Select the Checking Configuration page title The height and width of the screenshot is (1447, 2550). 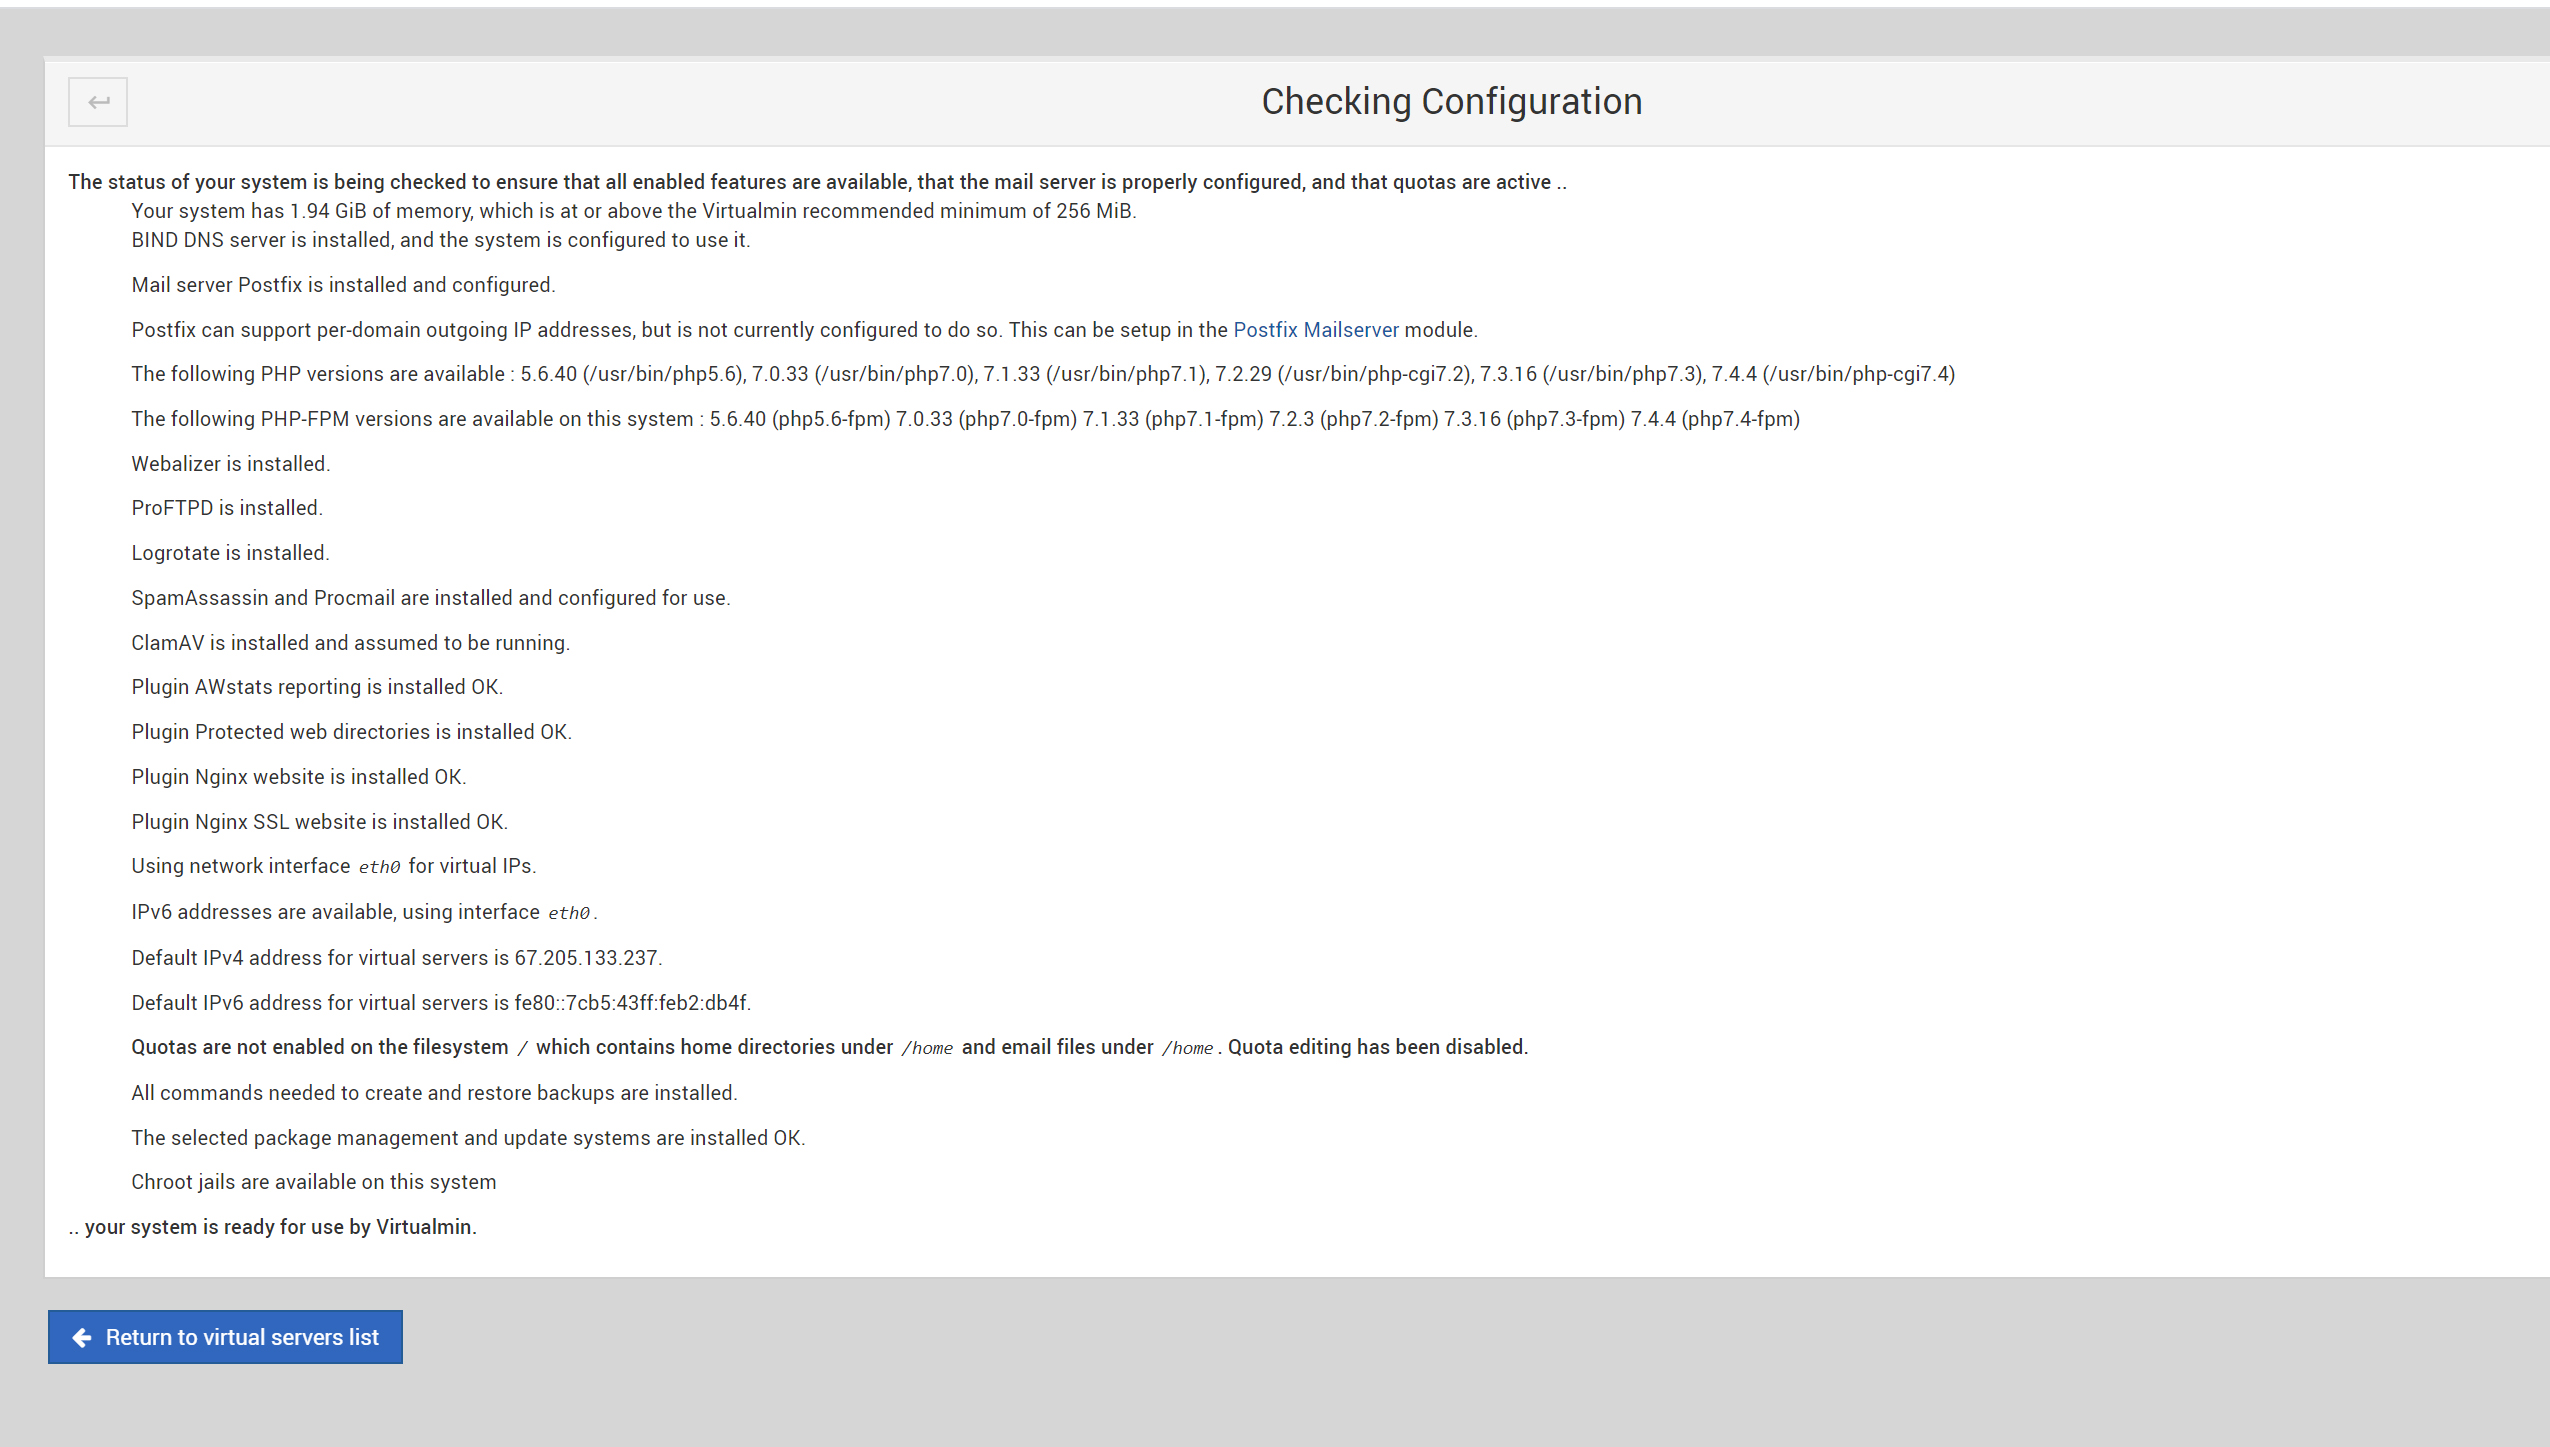1451,102
